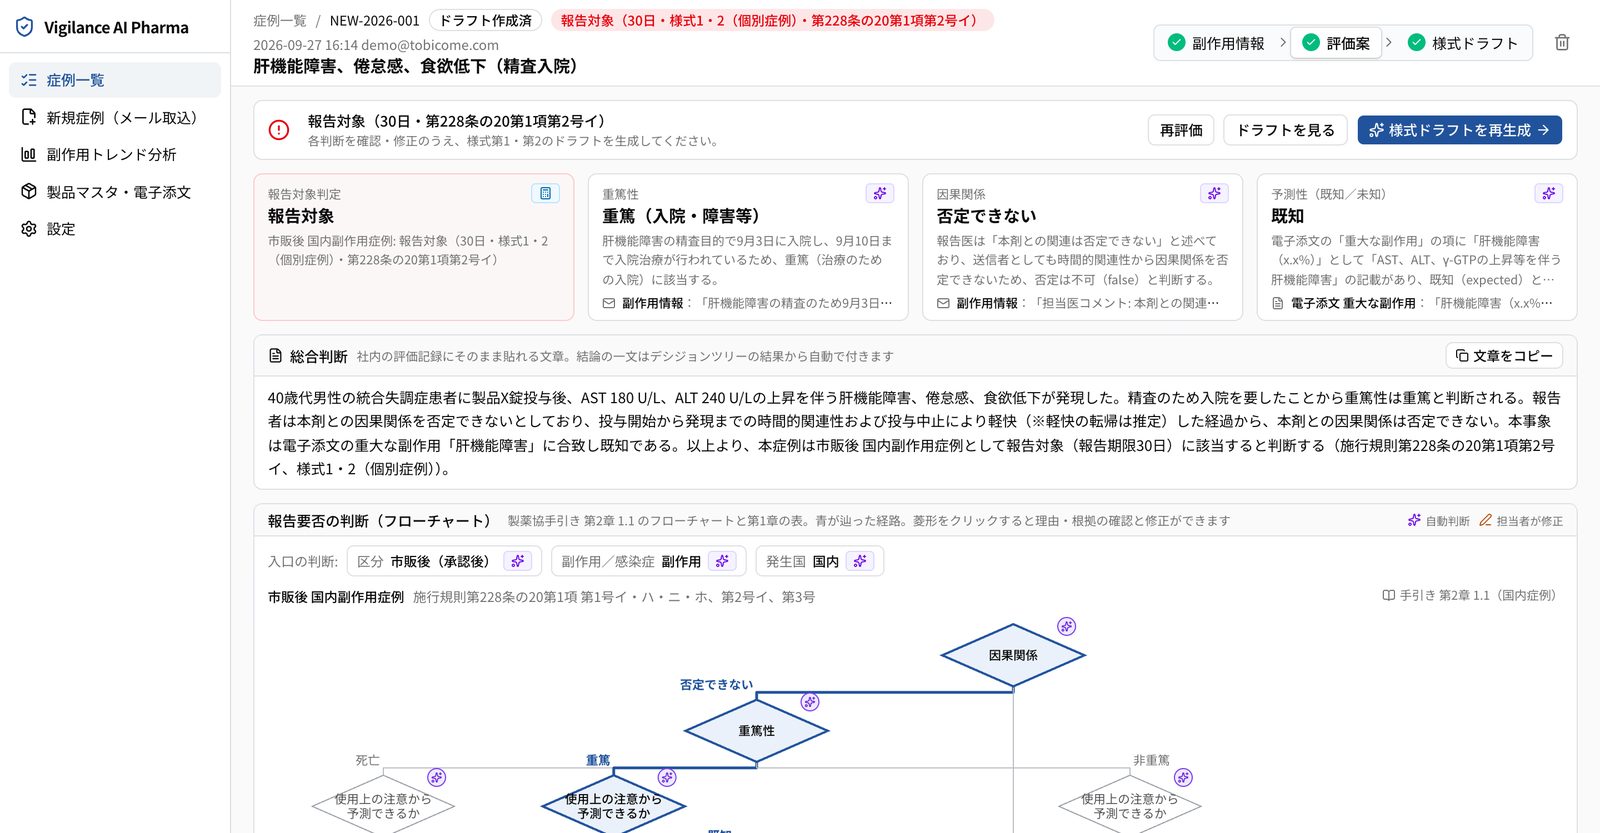This screenshot has height=833, width=1600.
Task: Click the Vigilance AI Pharma shield logo
Action: 25,27
